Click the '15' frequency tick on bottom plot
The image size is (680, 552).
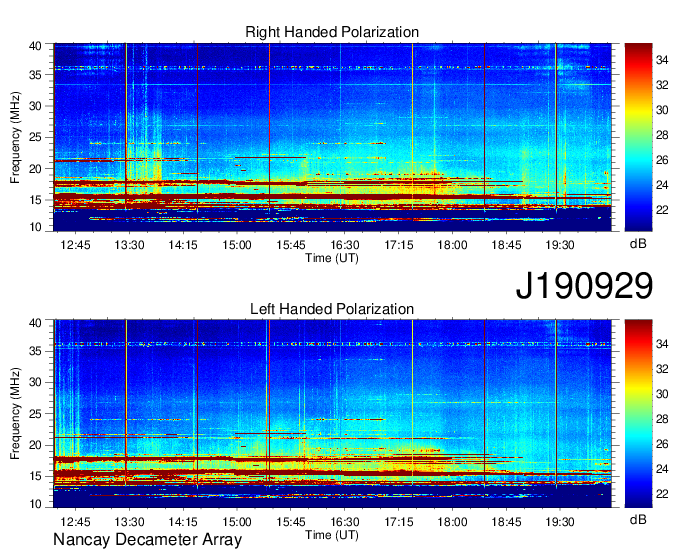click(35, 476)
